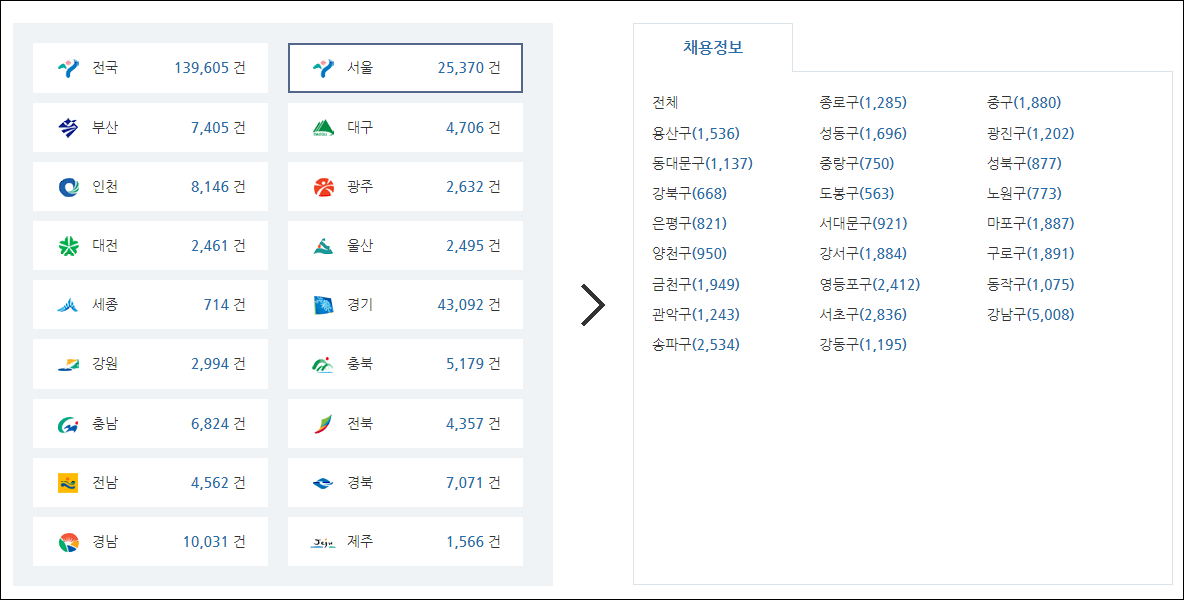
Task: Click the 서울 city emblem icon
Action: coord(323,69)
